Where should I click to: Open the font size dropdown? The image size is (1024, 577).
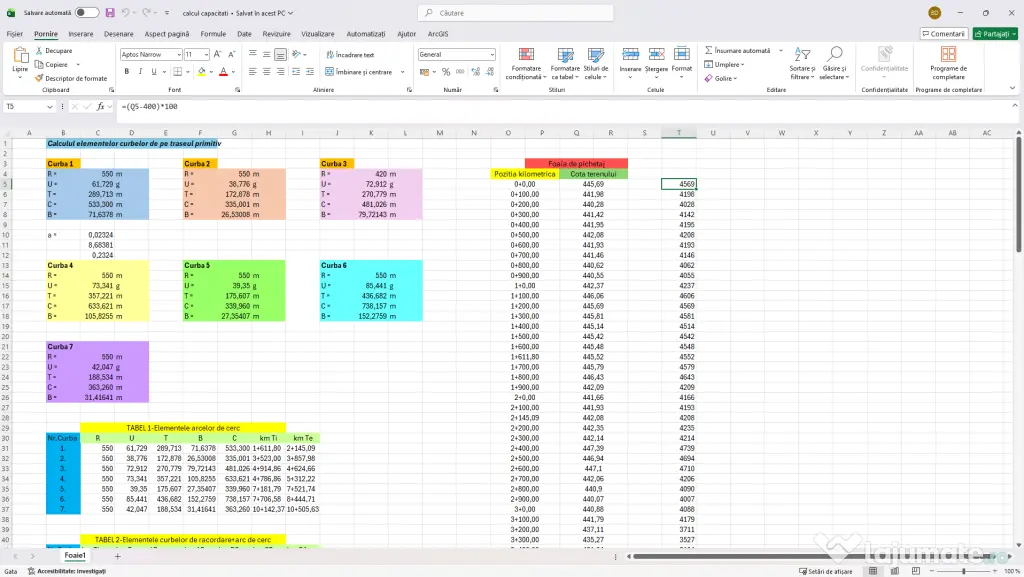(206, 55)
